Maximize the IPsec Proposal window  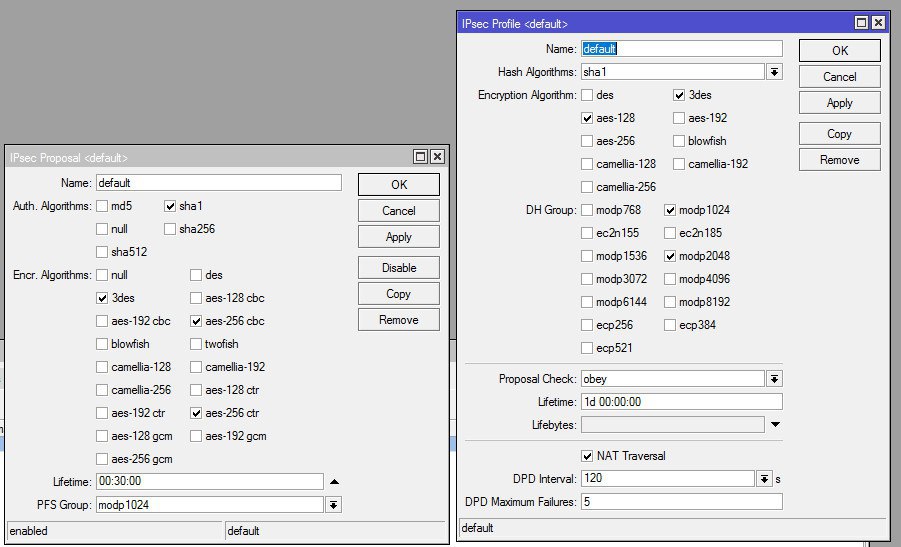click(421, 157)
